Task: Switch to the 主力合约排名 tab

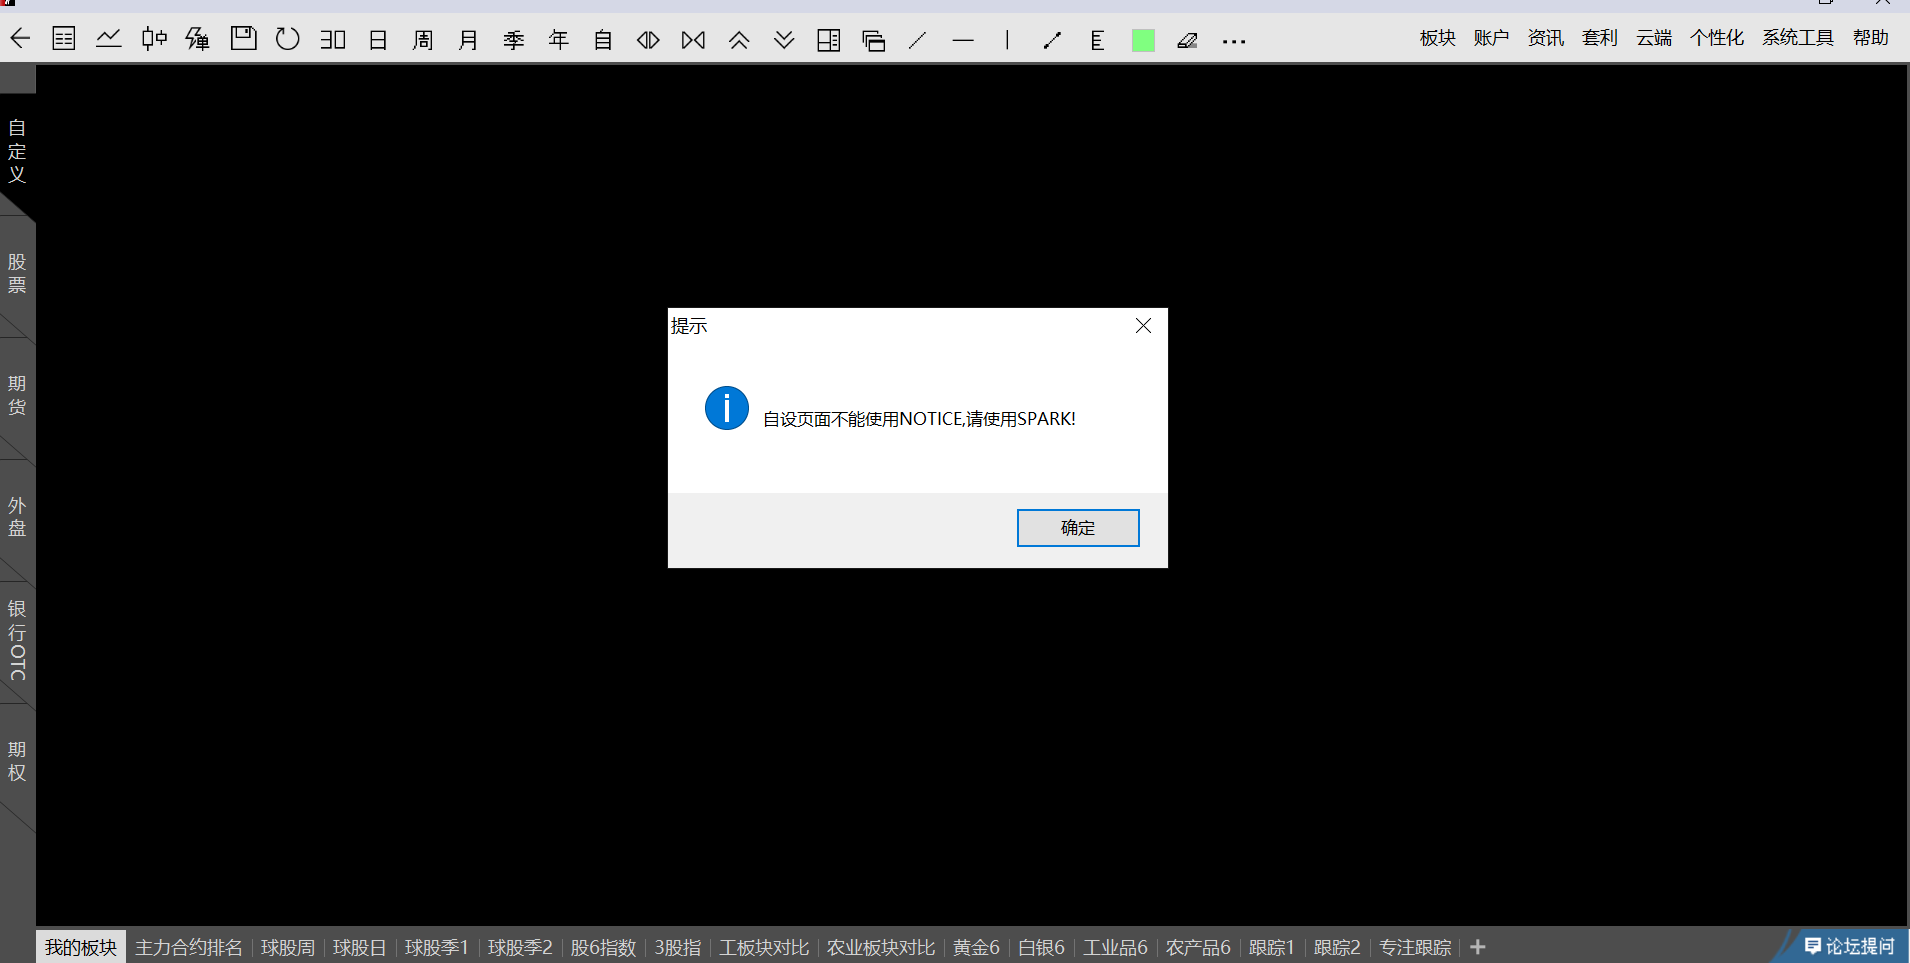Action: tap(189, 947)
